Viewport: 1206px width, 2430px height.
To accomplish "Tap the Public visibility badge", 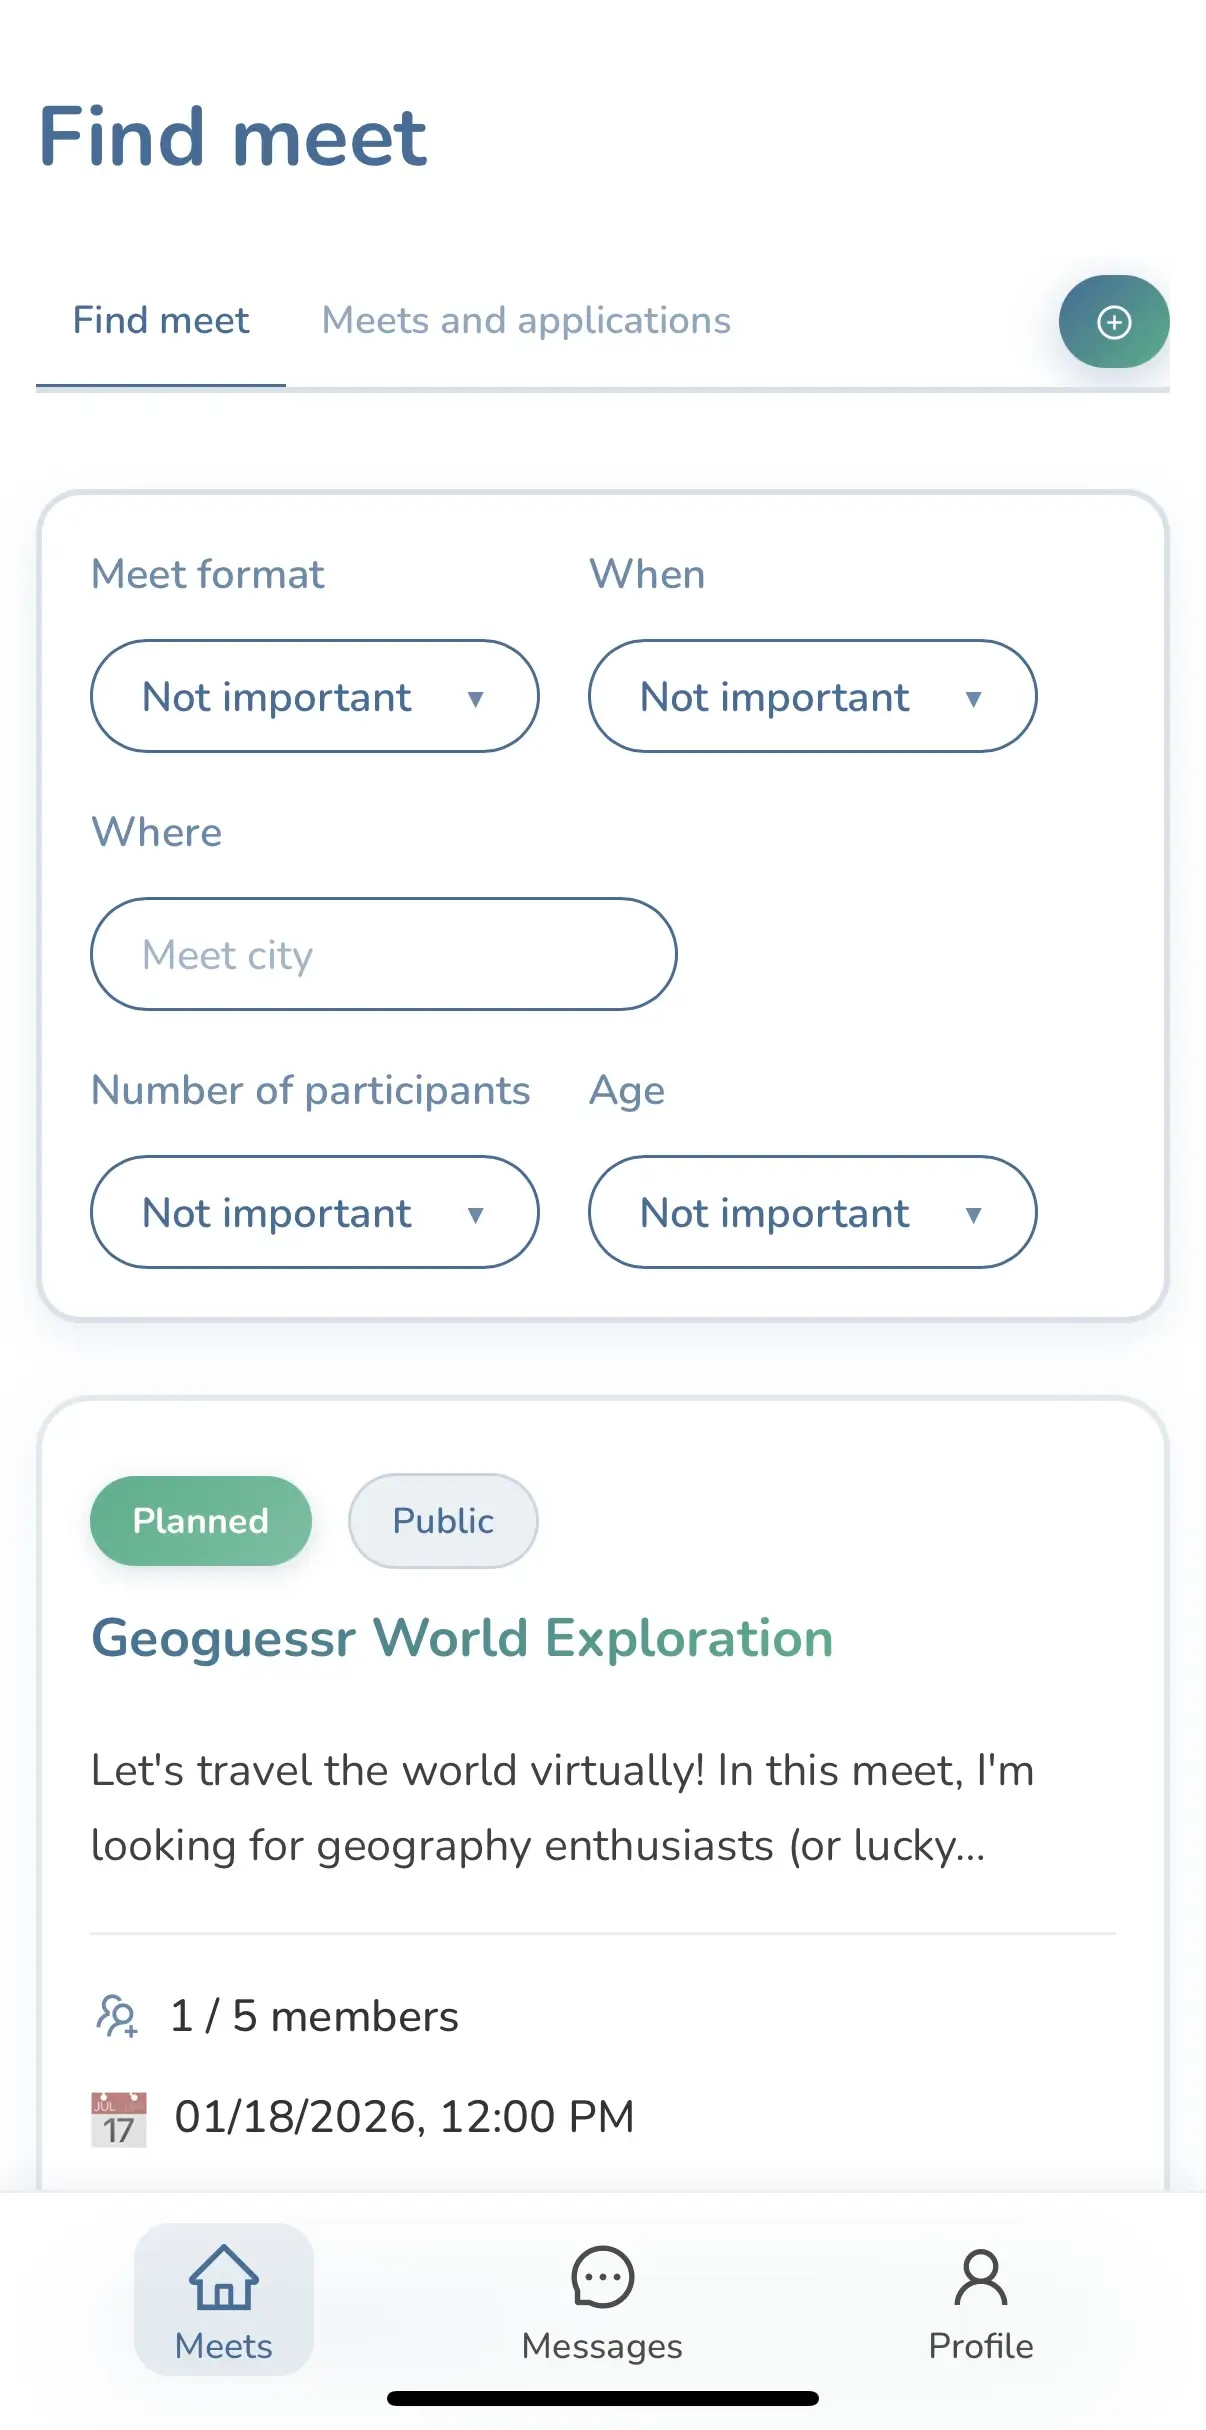I will 442,1520.
